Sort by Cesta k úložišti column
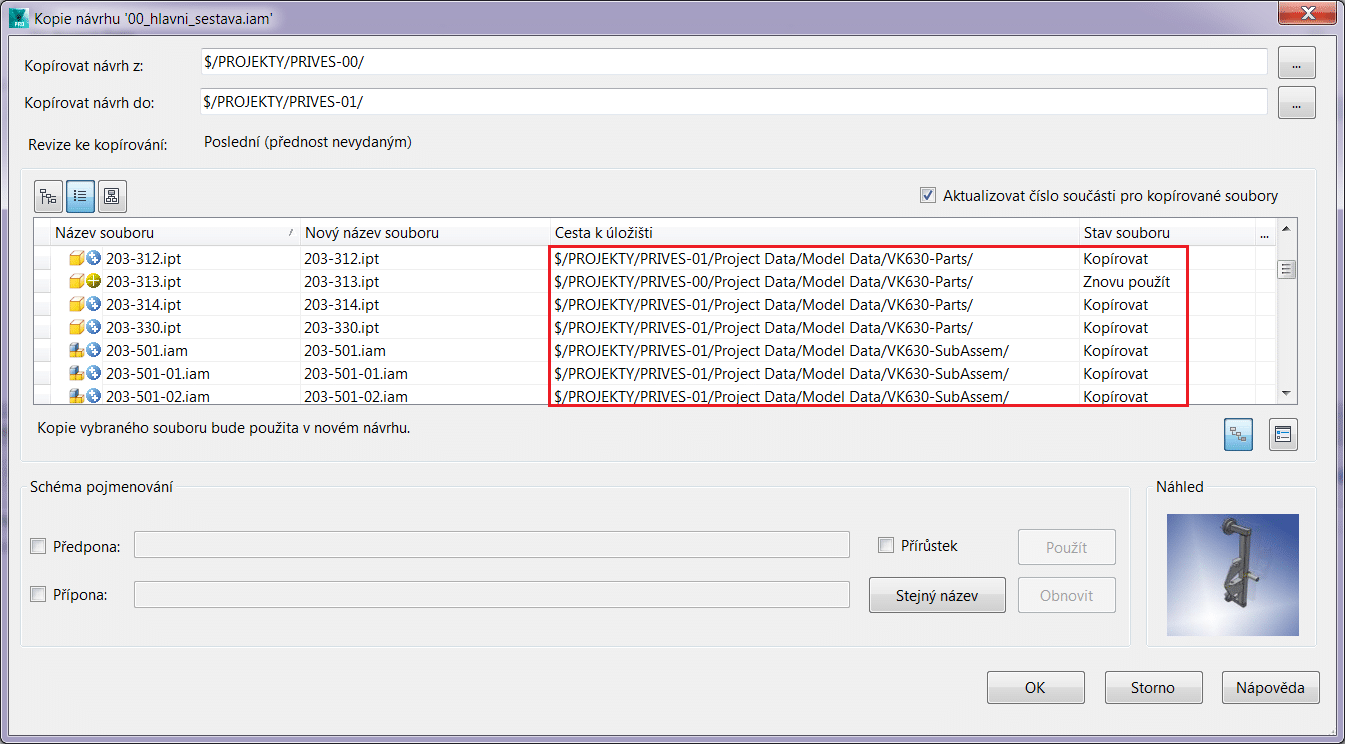Screen dimensions: 1345x744 [814, 233]
